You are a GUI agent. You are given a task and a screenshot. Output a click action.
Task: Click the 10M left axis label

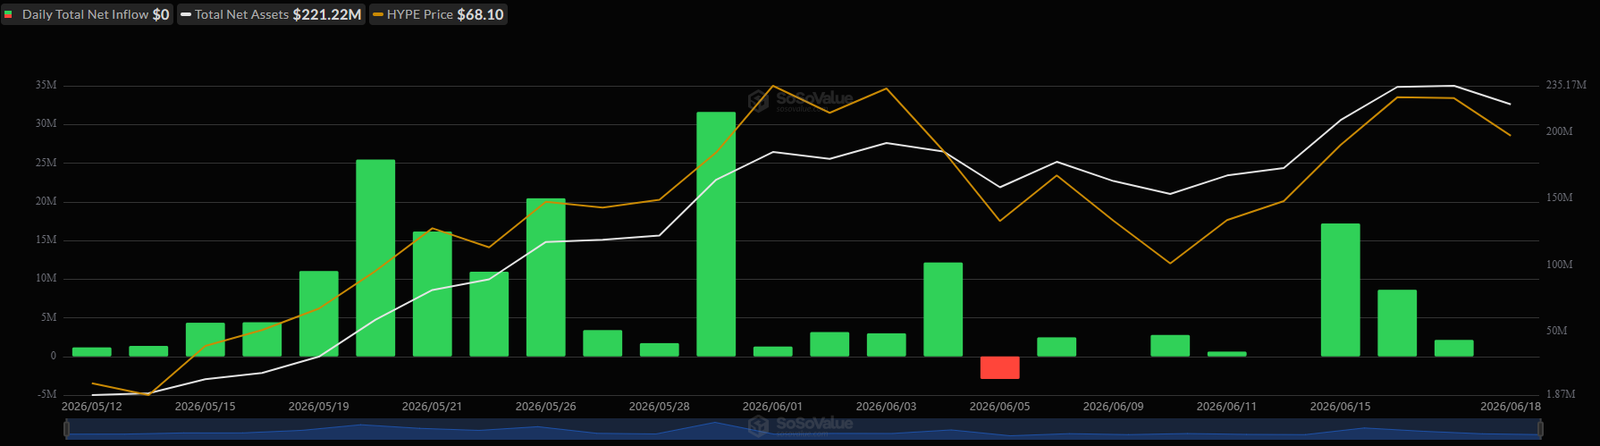point(46,279)
